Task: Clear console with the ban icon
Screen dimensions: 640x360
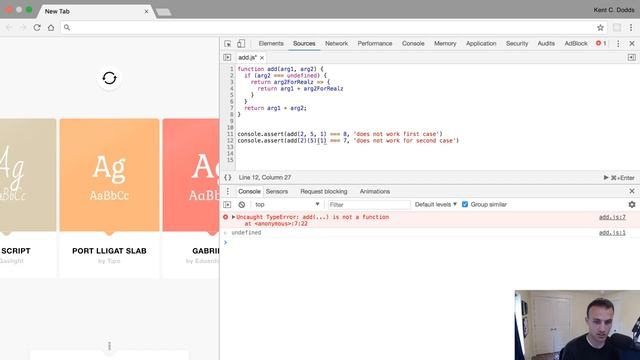Action: [x=242, y=204]
